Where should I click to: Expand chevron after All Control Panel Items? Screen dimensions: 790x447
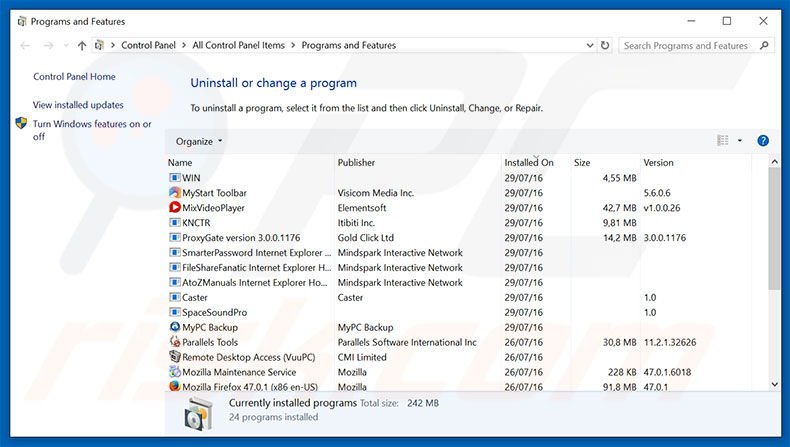point(293,45)
